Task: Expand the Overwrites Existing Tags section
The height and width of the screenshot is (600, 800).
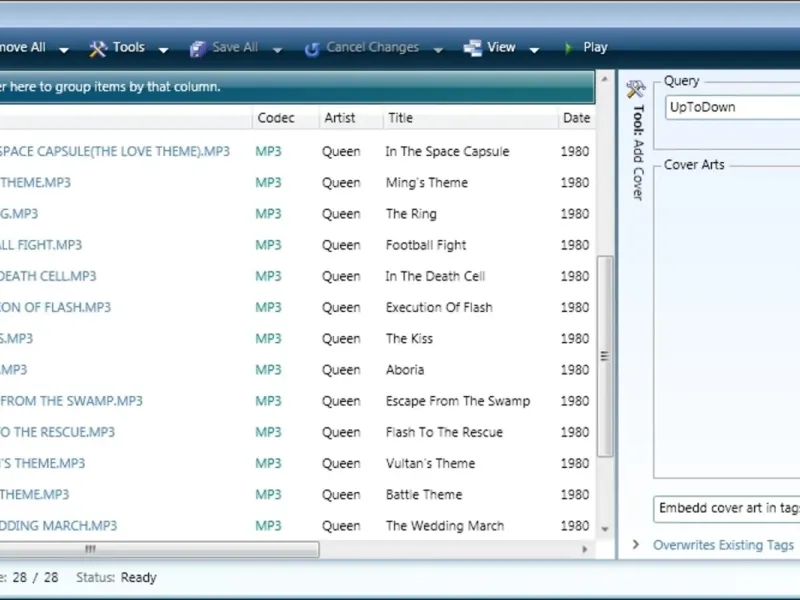Action: pyautogui.click(x=636, y=544)
